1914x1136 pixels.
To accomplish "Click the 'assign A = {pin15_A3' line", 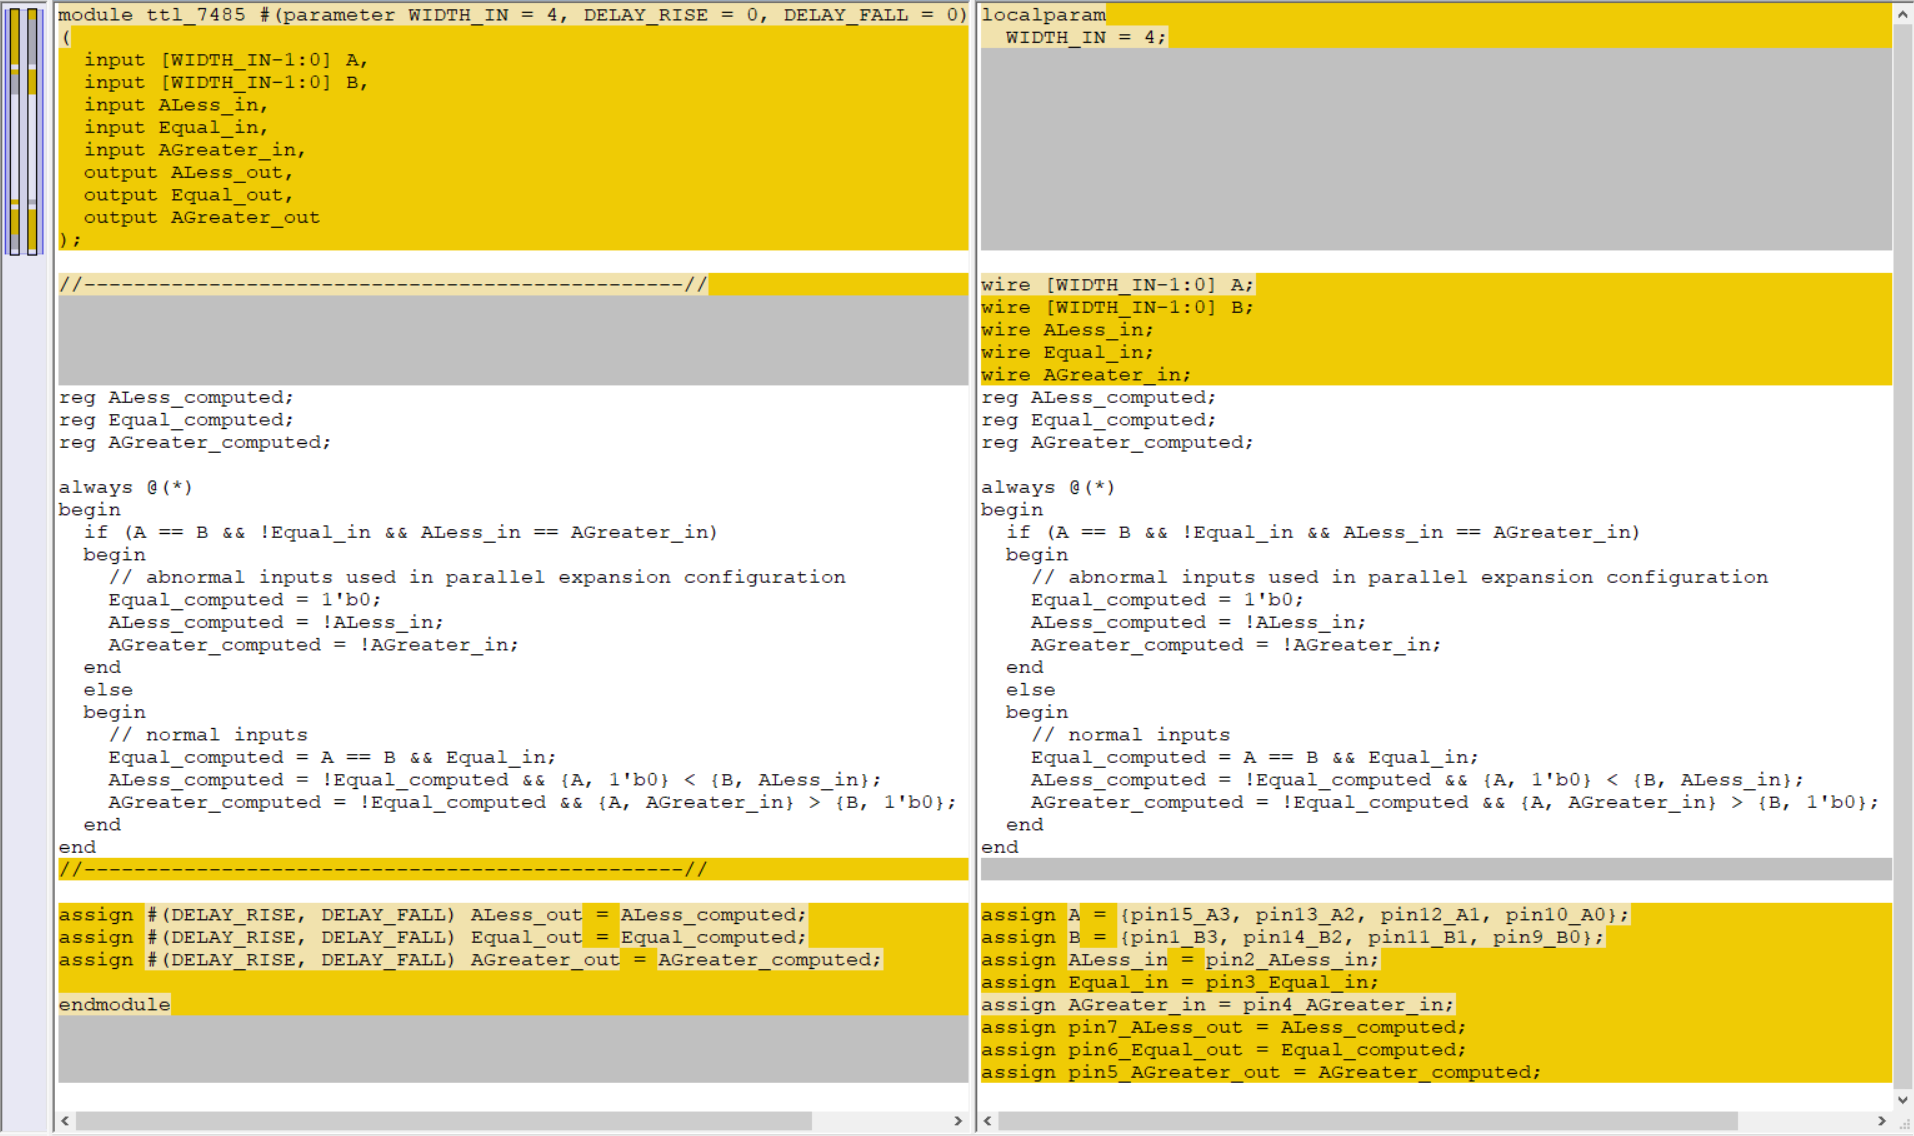I will (x=1305, y=915).
